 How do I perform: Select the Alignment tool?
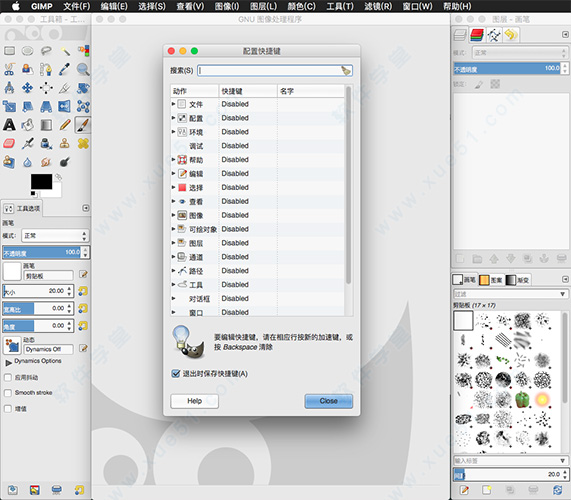click(x=46, y=88)
